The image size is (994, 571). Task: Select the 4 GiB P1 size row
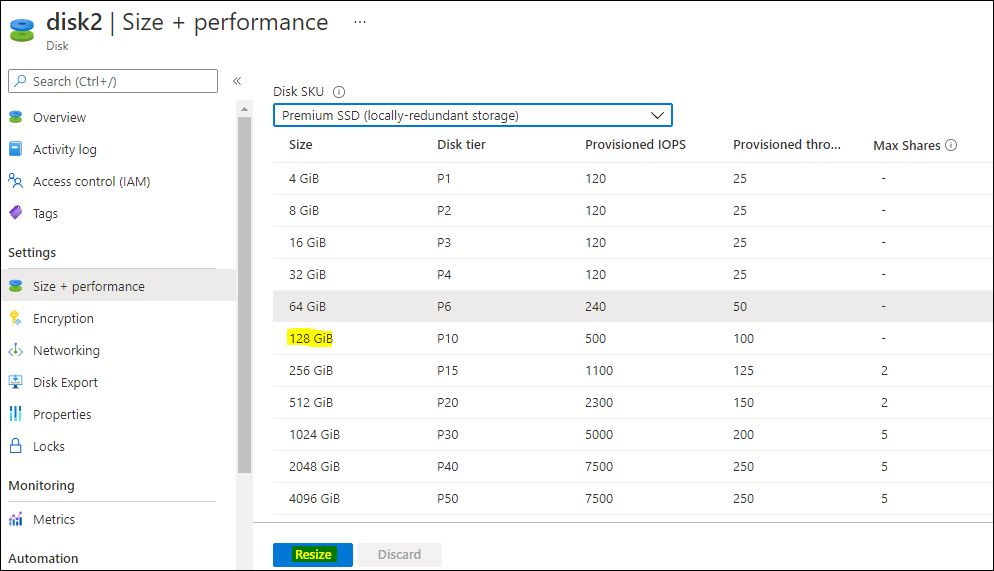coord(633,179)
